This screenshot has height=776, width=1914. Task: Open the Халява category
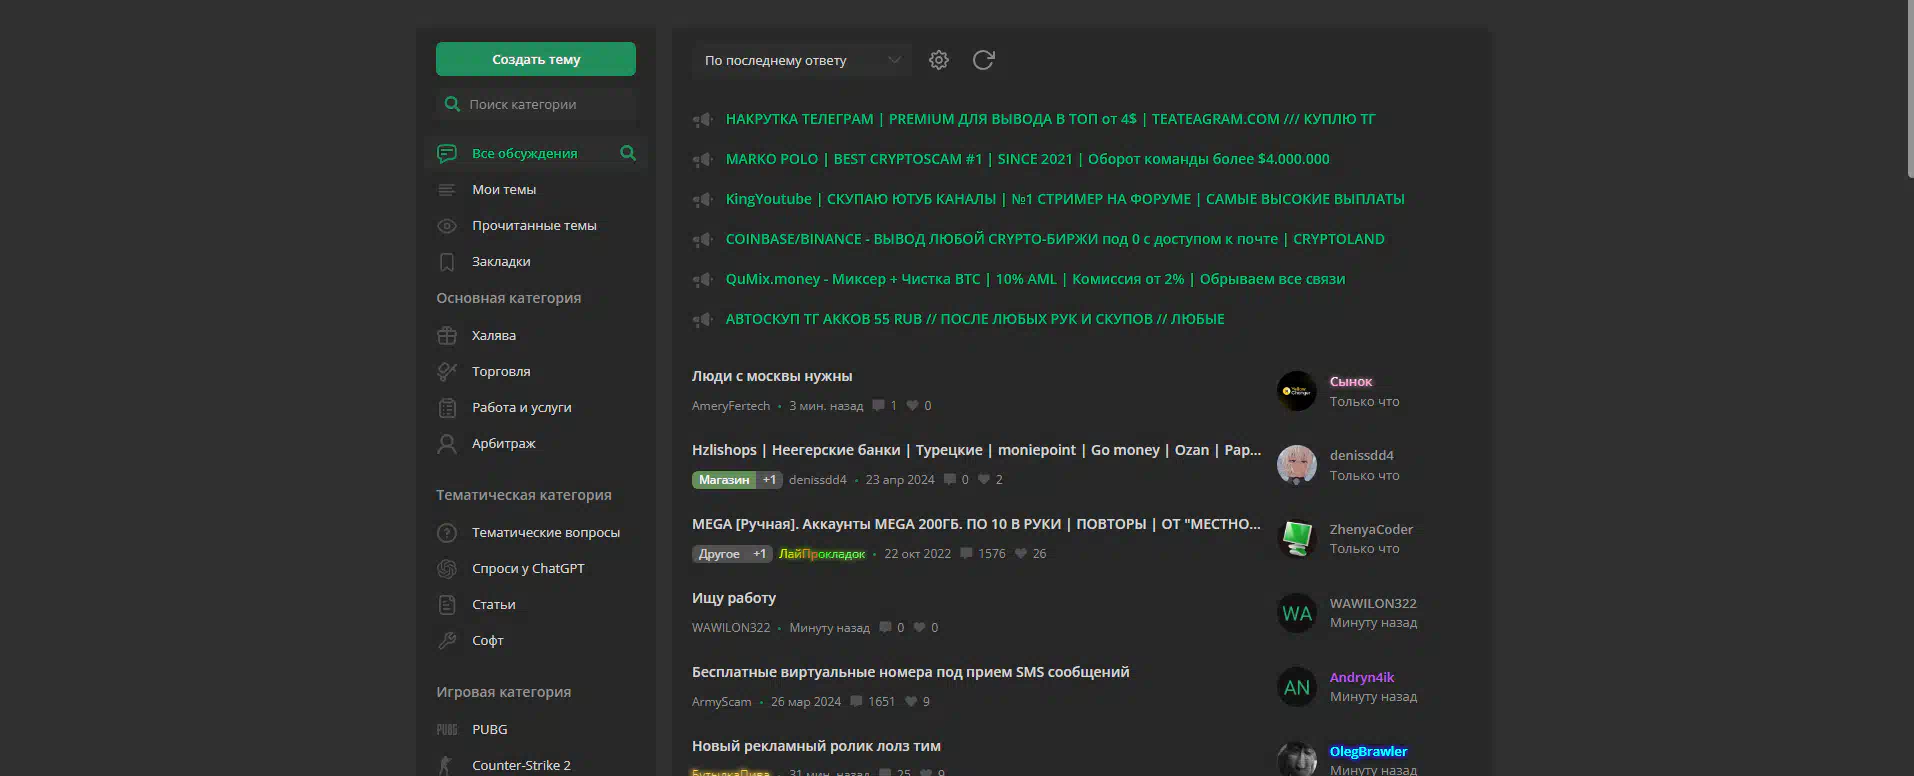tap(494, 335)
